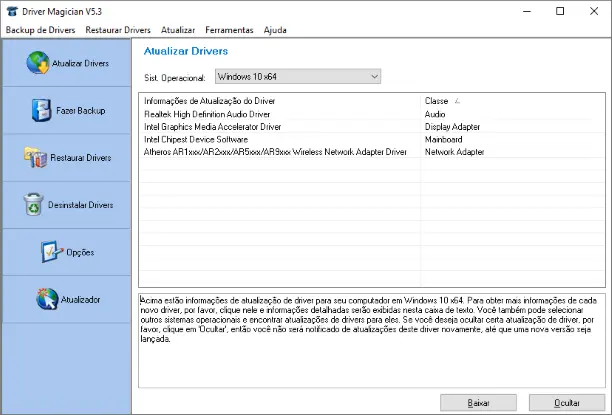Click the Atualizar Drivers globe icon
Viewport: 612px width, 415px height.
(38, 62)
